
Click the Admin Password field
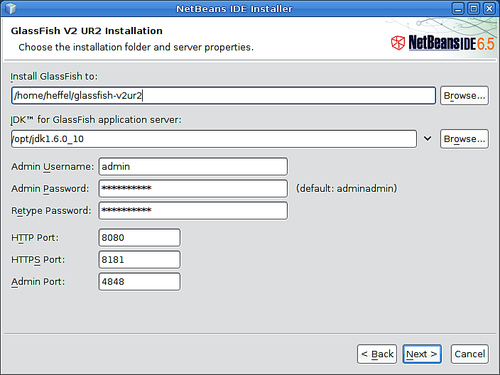point(193,188)
